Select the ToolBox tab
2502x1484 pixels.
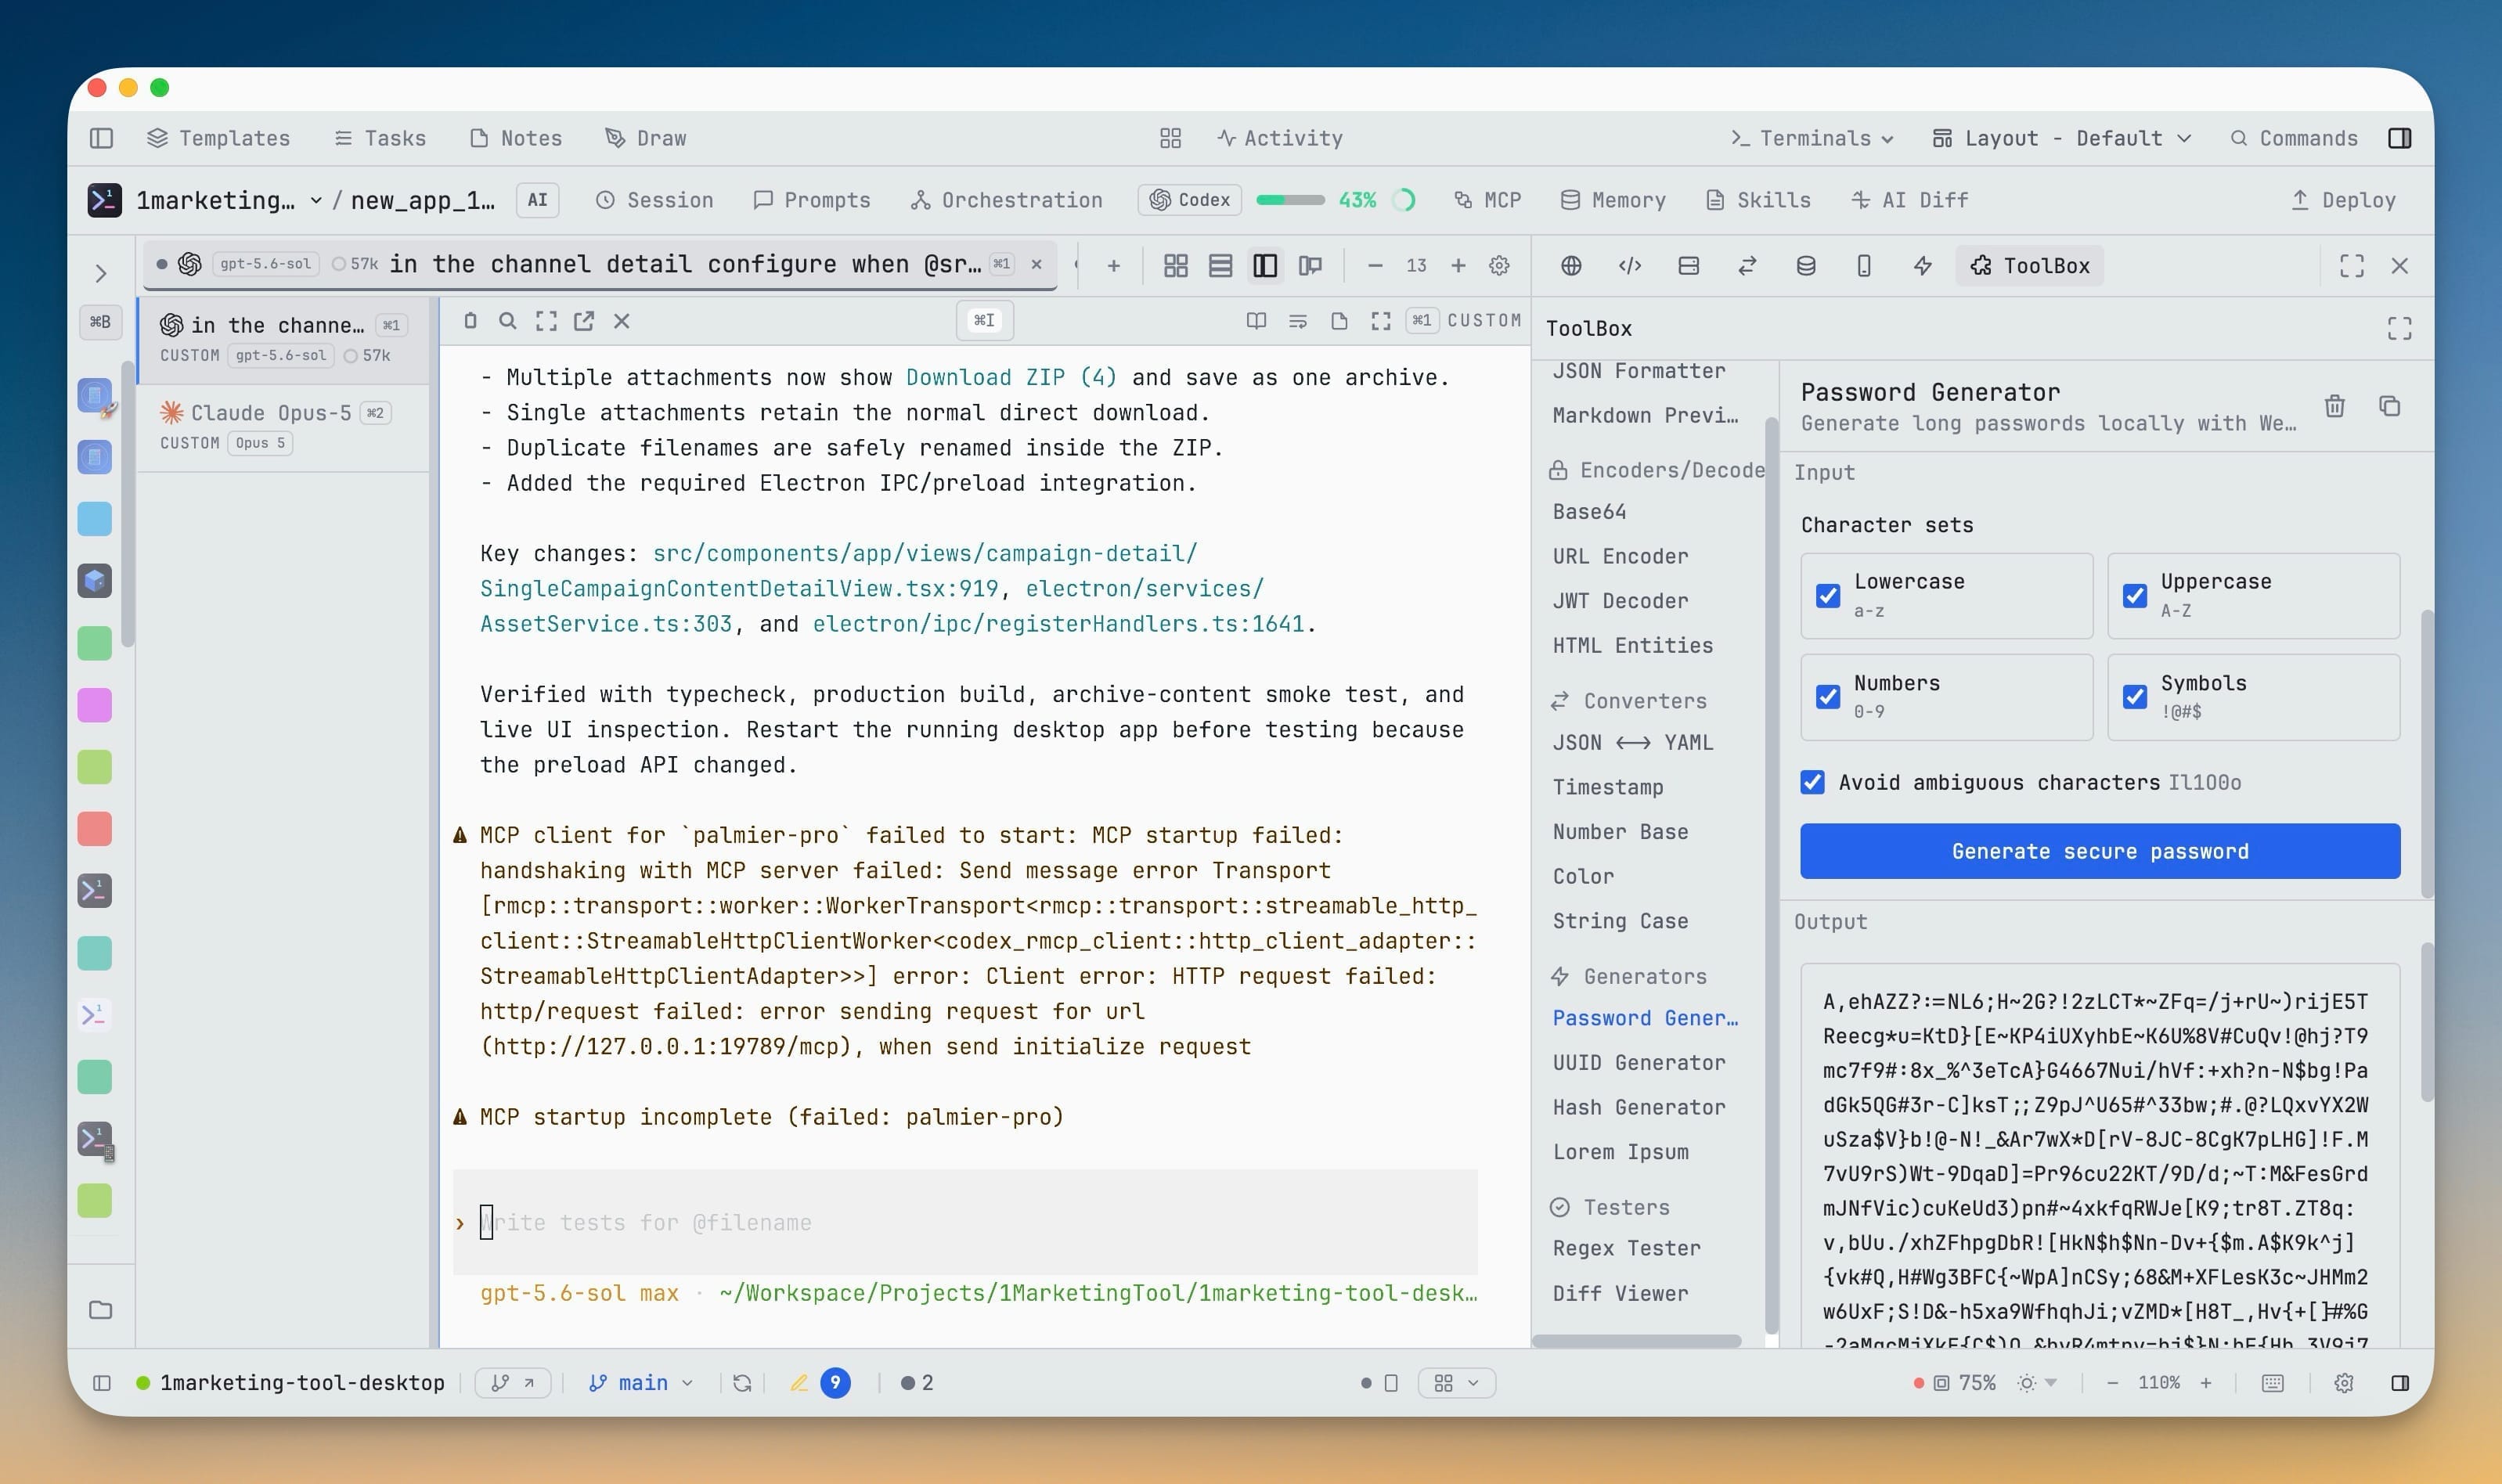pyautogui.click(x=2029, y=265)
